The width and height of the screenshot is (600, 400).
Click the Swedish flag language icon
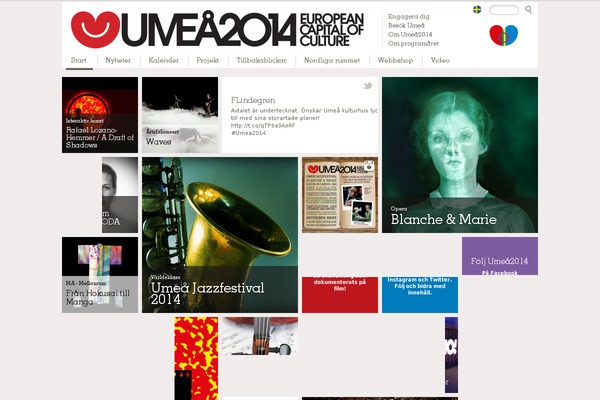(x=477, y=10)
